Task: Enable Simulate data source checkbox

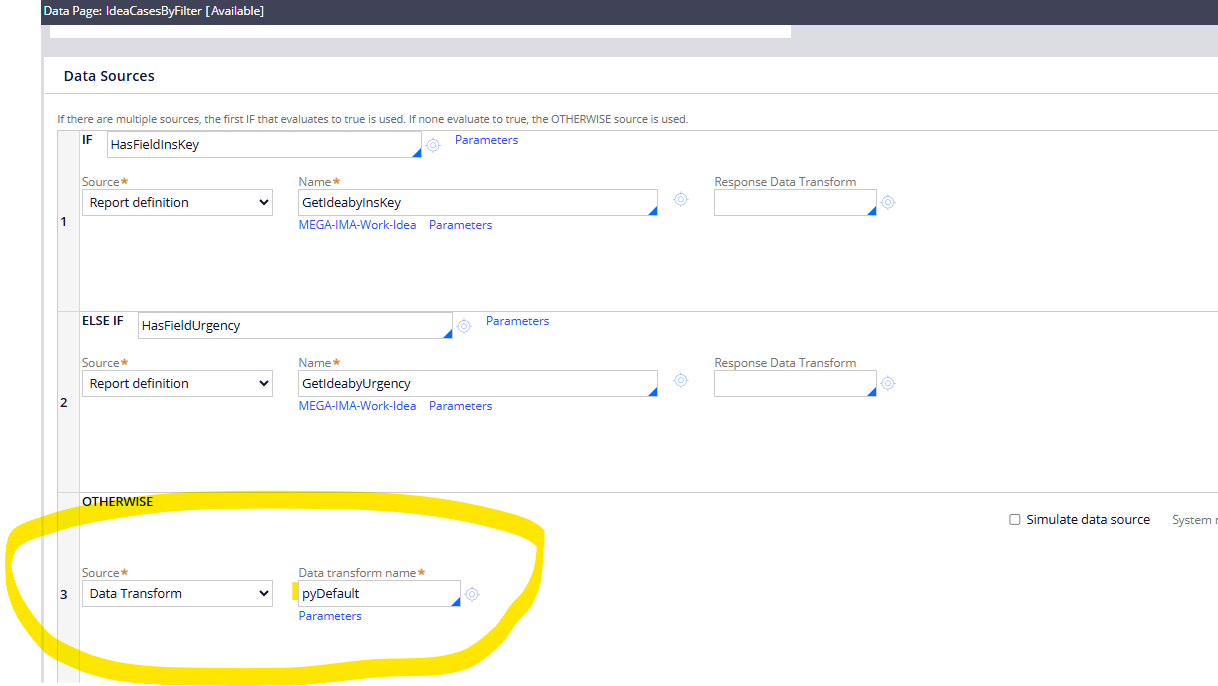Action: (x=1015, y=520)
